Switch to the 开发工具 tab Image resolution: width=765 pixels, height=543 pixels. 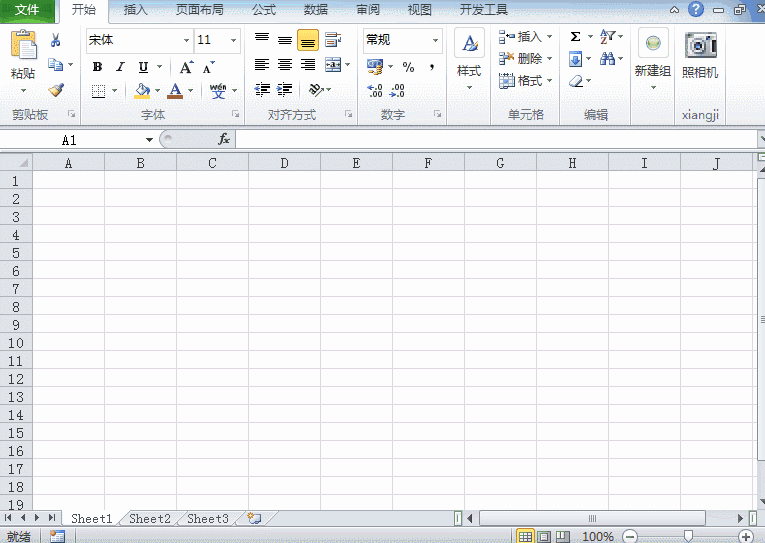[483, 10]
